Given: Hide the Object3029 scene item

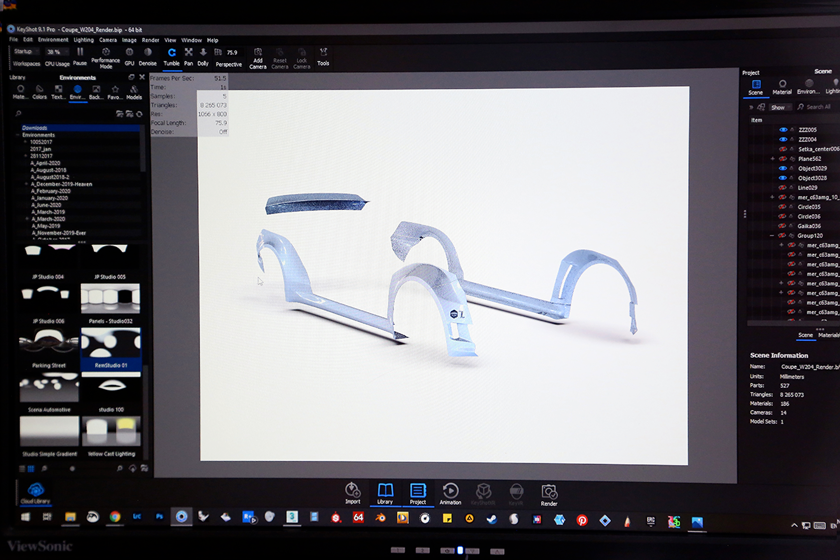Looking at the screenshot, I should click(x=783, y=168).
